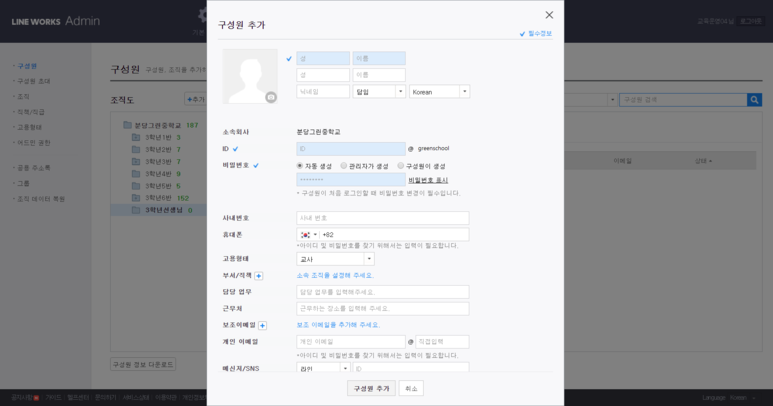The height and width of the screenshot is (406, 773).
Task: Click the folder icon of 3학년2반
Action: (136, 149)
